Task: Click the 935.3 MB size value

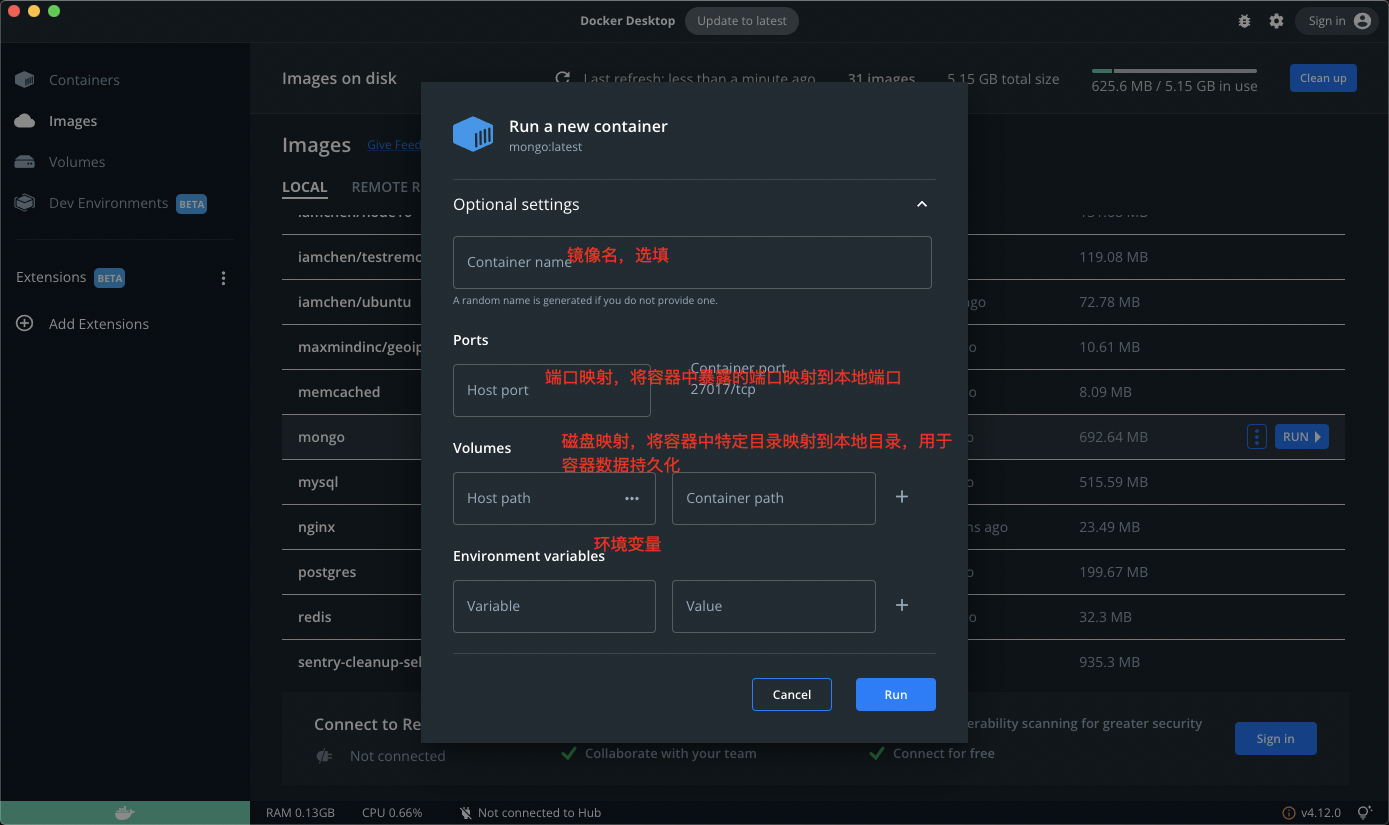Action: [1110, 662]
